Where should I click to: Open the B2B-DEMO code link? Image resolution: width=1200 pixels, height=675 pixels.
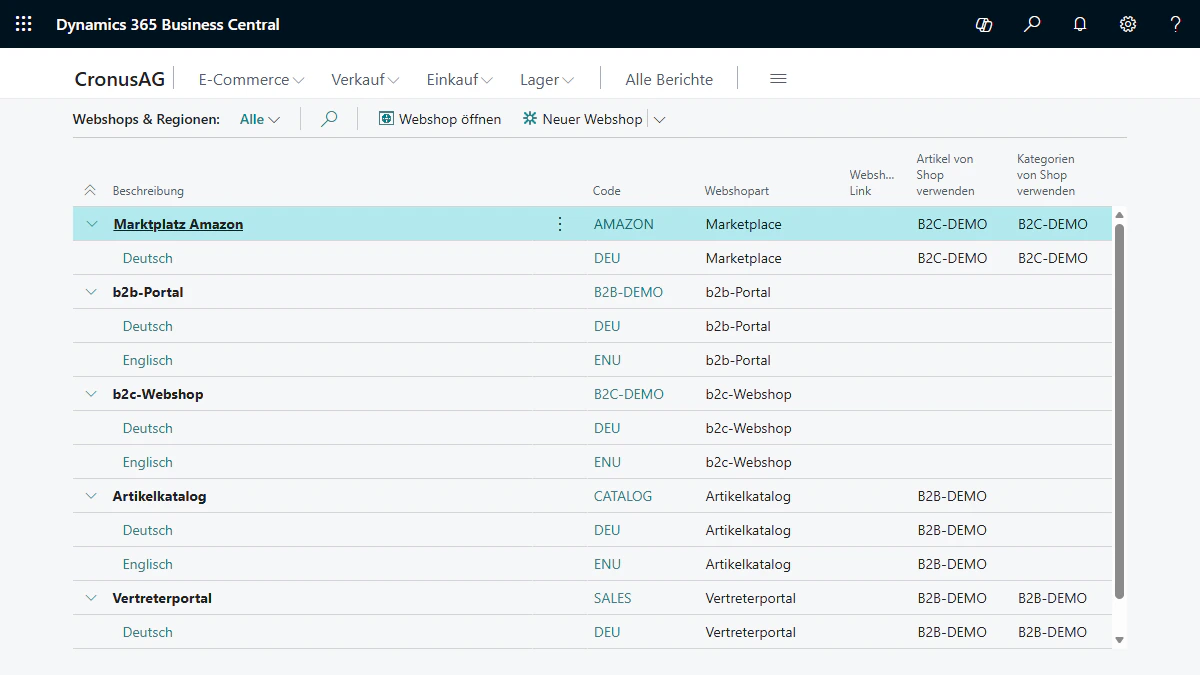(x=628, y=292)
